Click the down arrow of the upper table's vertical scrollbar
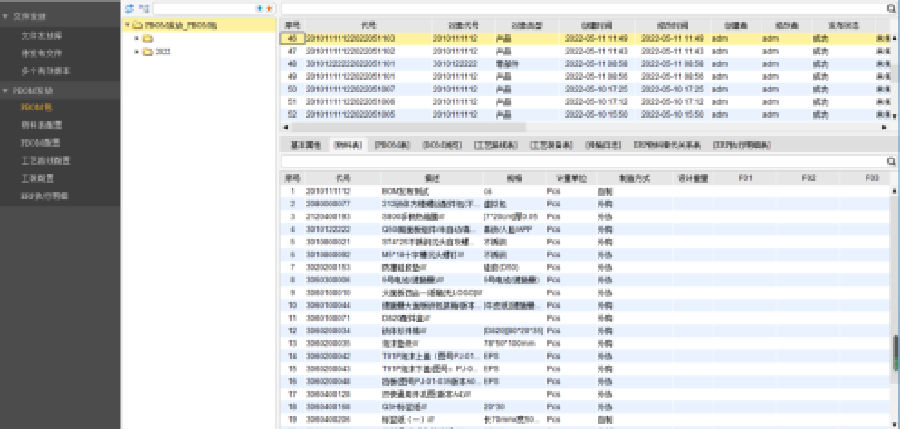Viewport: 900px width, 429px height. coord(894,117)
